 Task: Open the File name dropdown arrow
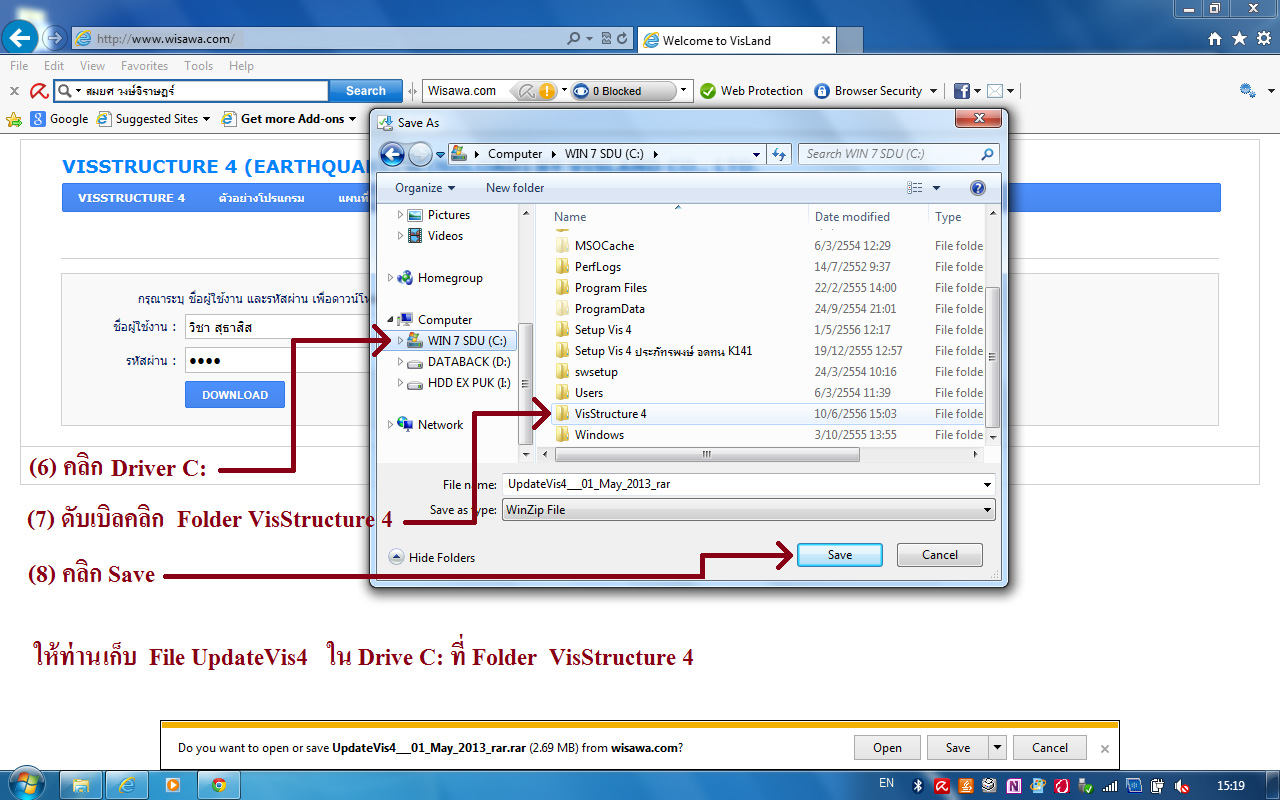987,484
